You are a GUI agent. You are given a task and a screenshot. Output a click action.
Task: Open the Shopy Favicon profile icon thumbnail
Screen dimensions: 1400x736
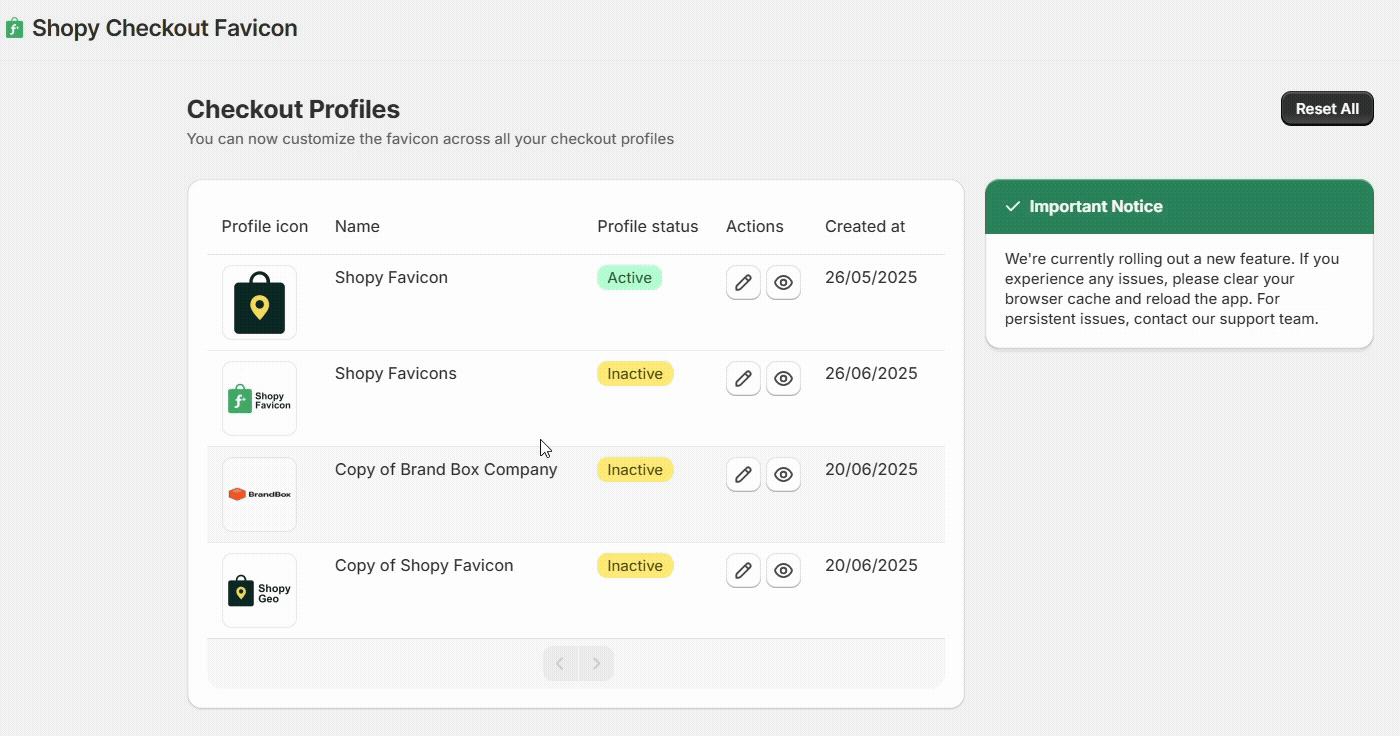pos(259,302)
